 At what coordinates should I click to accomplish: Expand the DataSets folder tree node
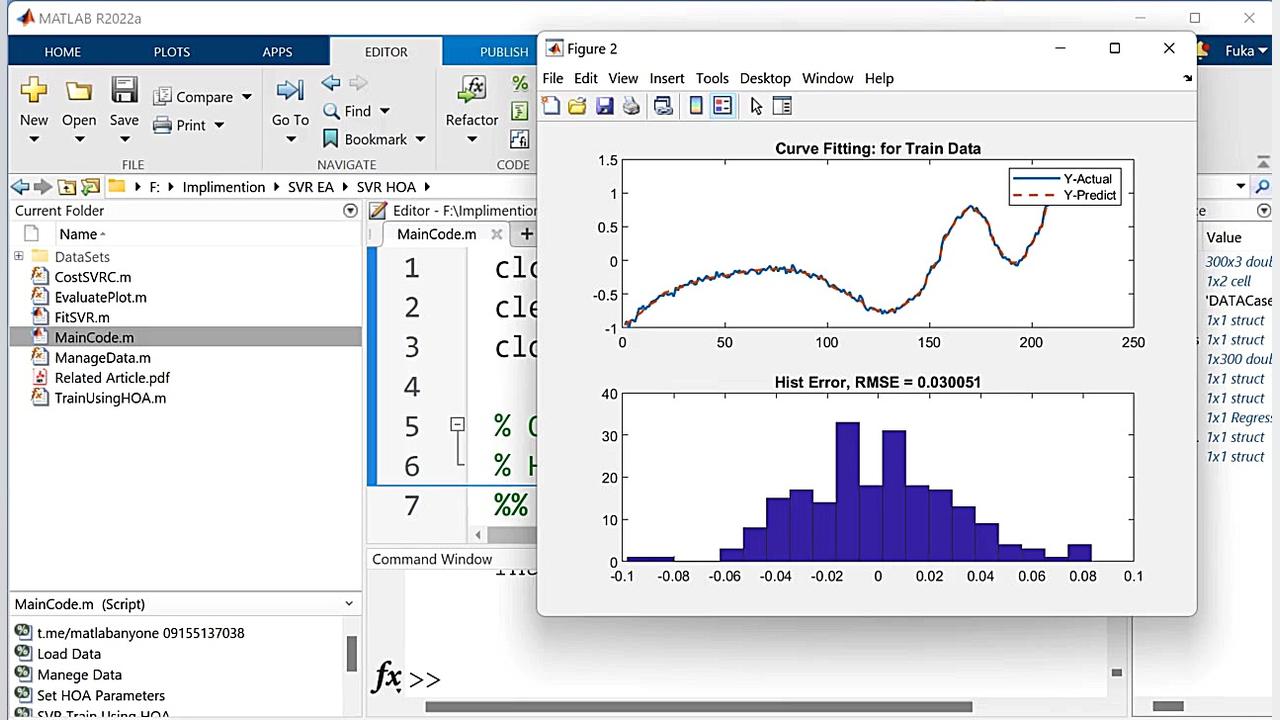18,257
